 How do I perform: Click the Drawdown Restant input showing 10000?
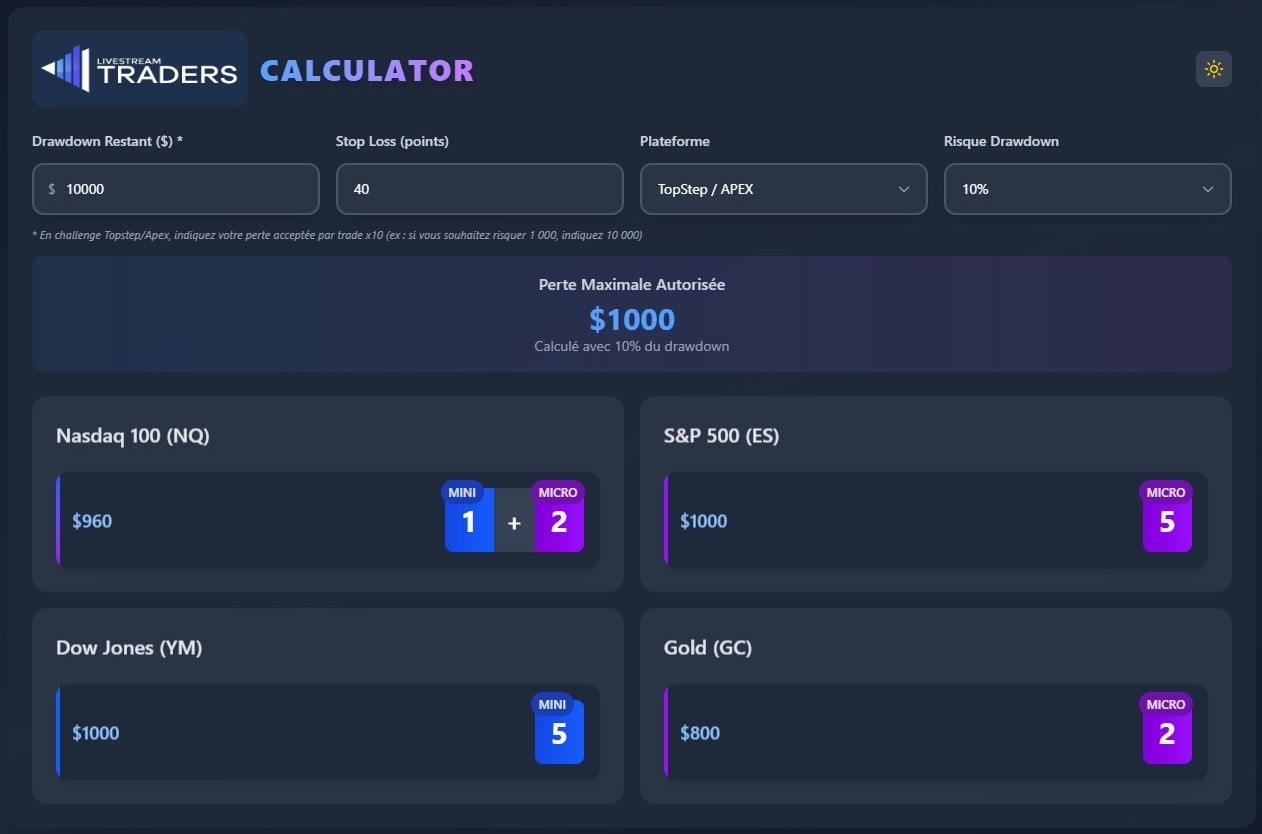click(176, 188)
